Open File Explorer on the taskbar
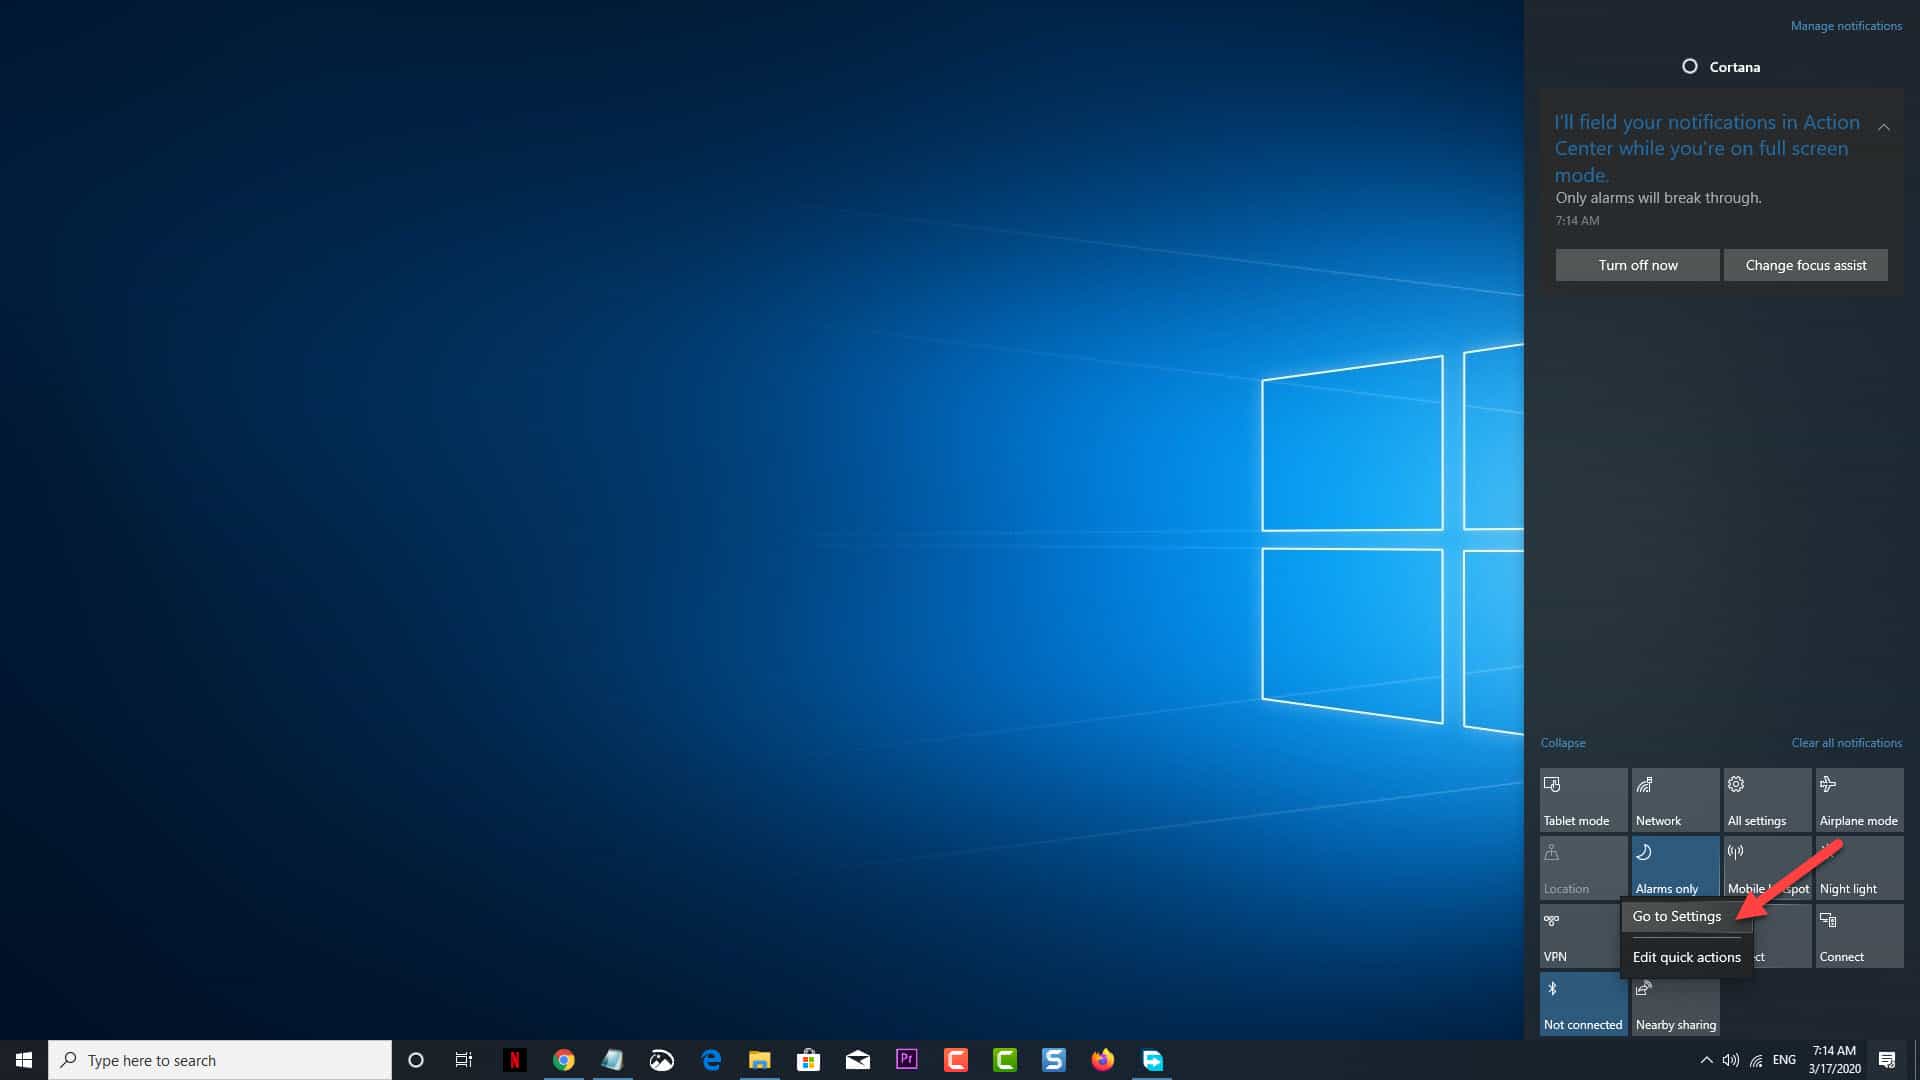The width and height of the screenshot is (1920, 1080). (x=760, y=1060)
